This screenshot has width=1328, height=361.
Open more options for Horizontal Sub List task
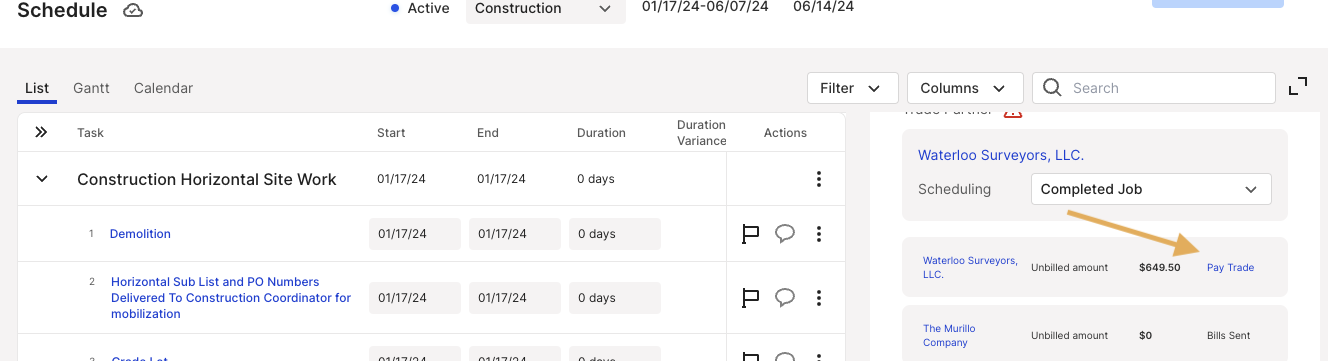click(x=819, y=298)
